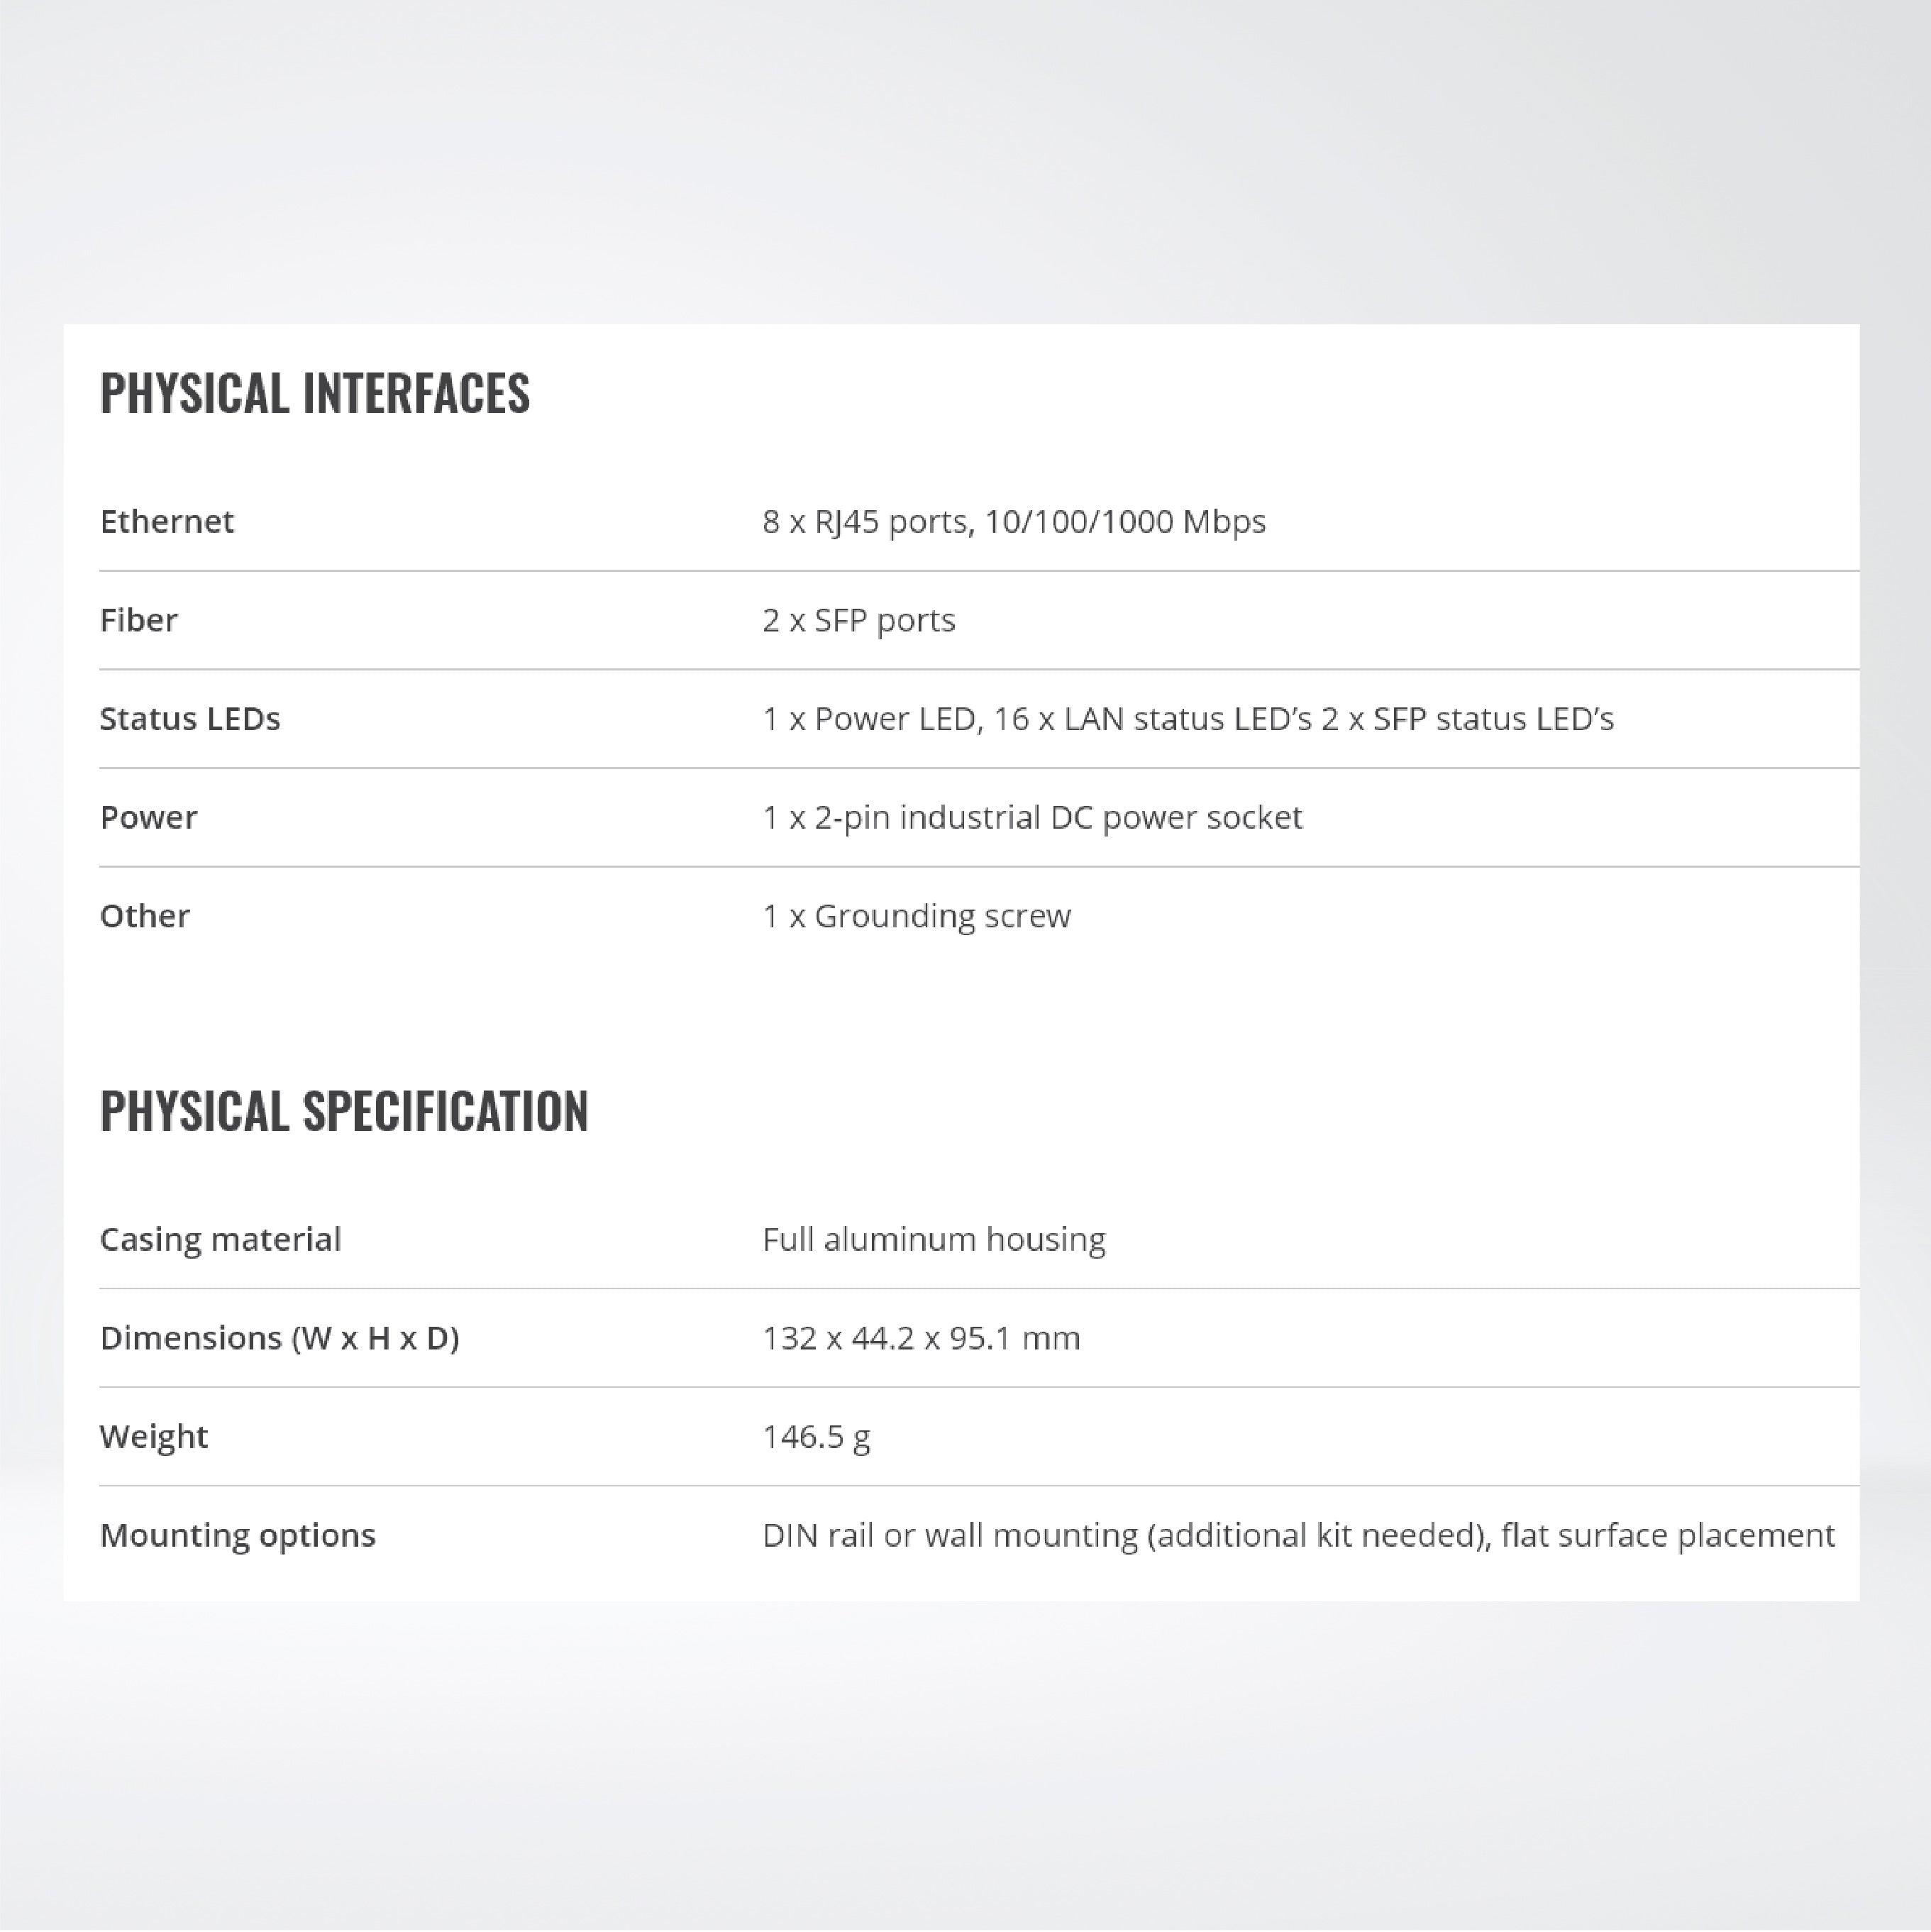
Task: Select the Other row label
Action: [145, 916]
